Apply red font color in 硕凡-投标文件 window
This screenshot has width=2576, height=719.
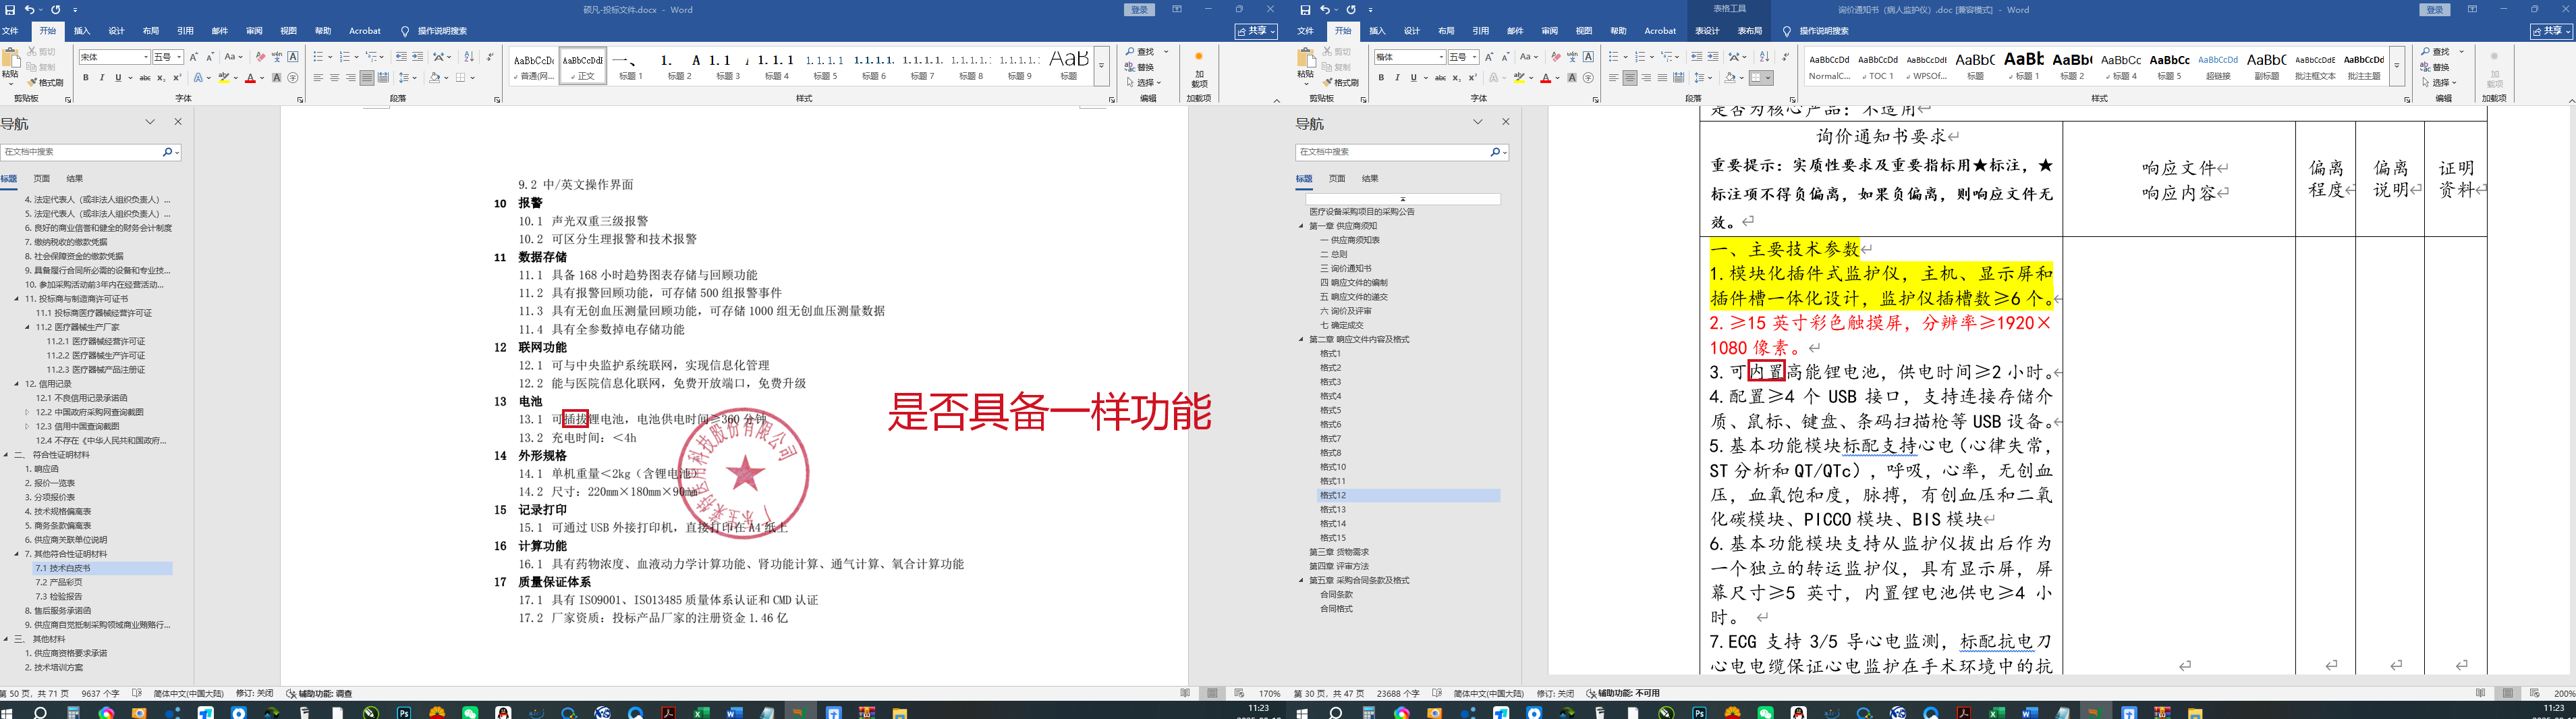(x=250, y=78)
